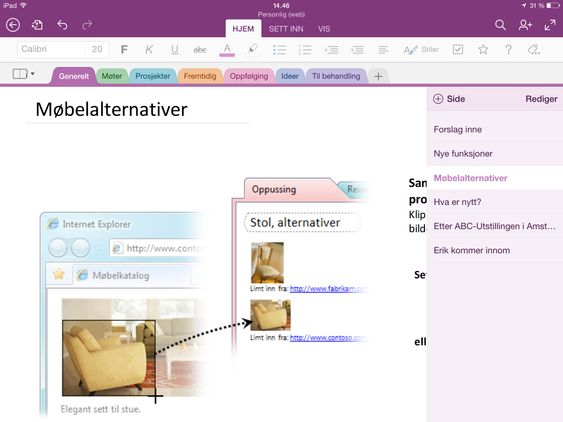This screenshot has width=563, height=422.
Task: Open the Generelt section tab
Action: 74,76
